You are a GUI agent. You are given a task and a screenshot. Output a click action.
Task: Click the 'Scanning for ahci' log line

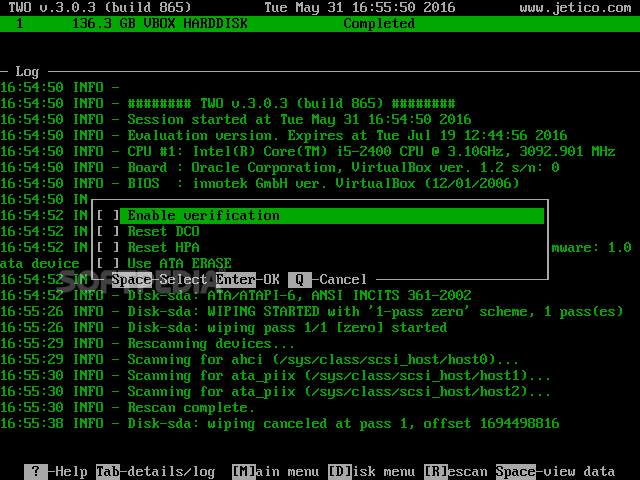tap(260, 360)
